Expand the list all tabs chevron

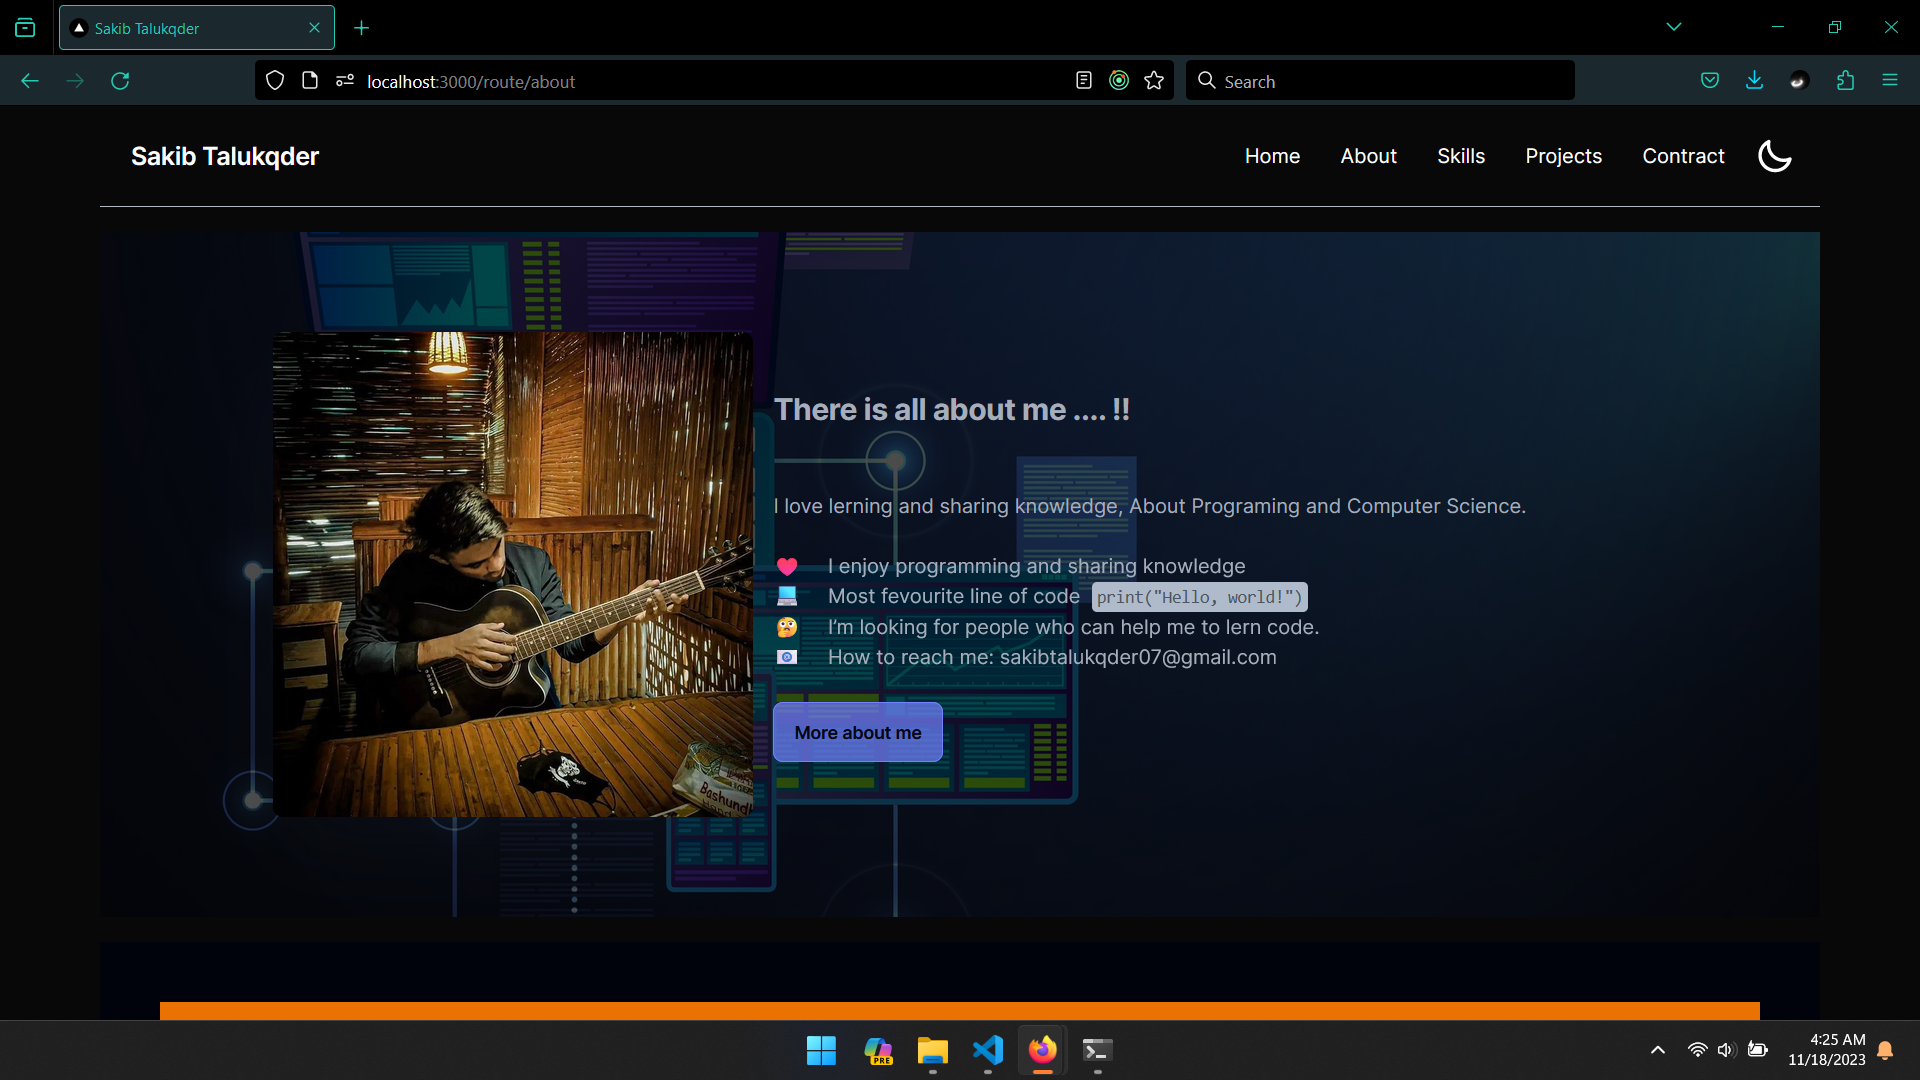point(1674,27)
